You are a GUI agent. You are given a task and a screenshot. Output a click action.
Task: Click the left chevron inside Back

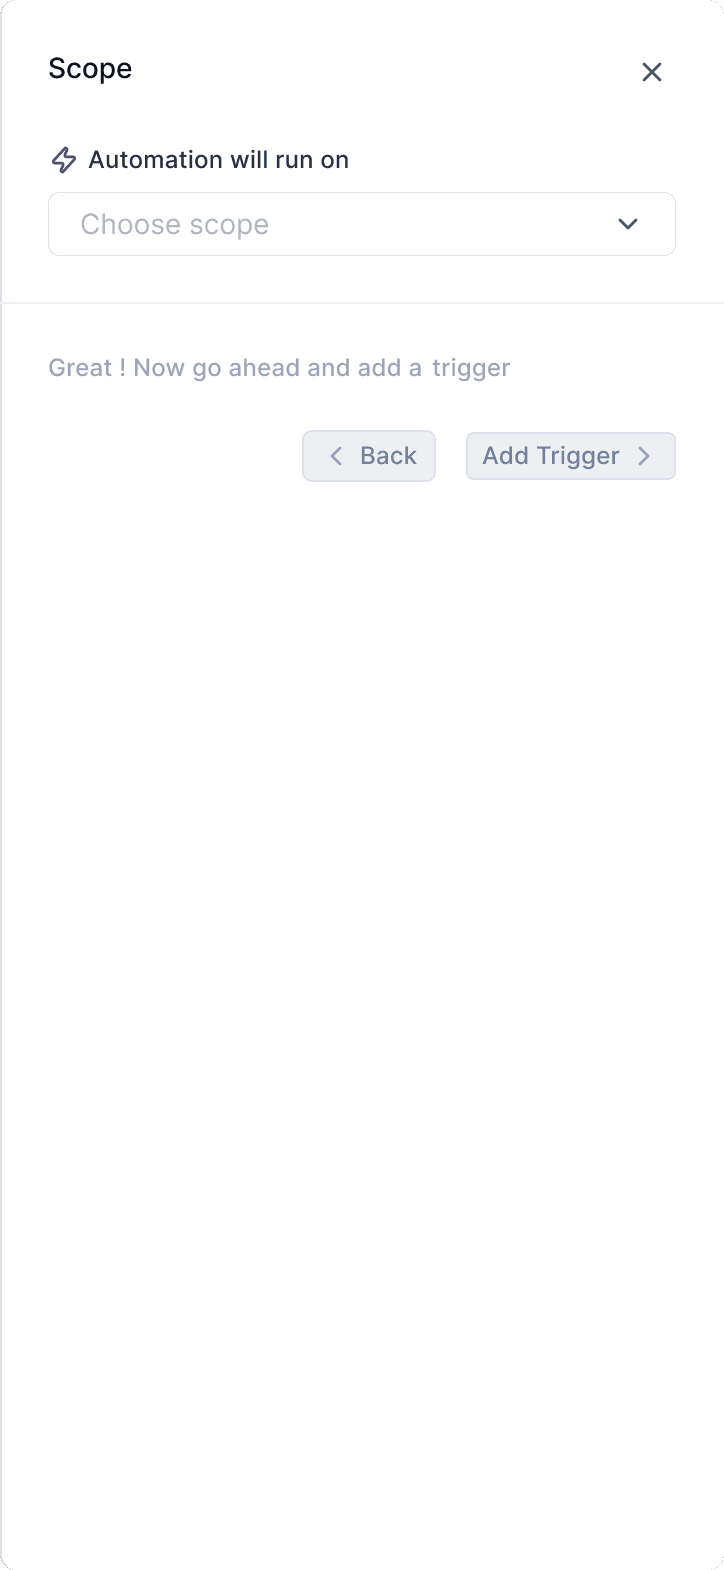point(337,456)
